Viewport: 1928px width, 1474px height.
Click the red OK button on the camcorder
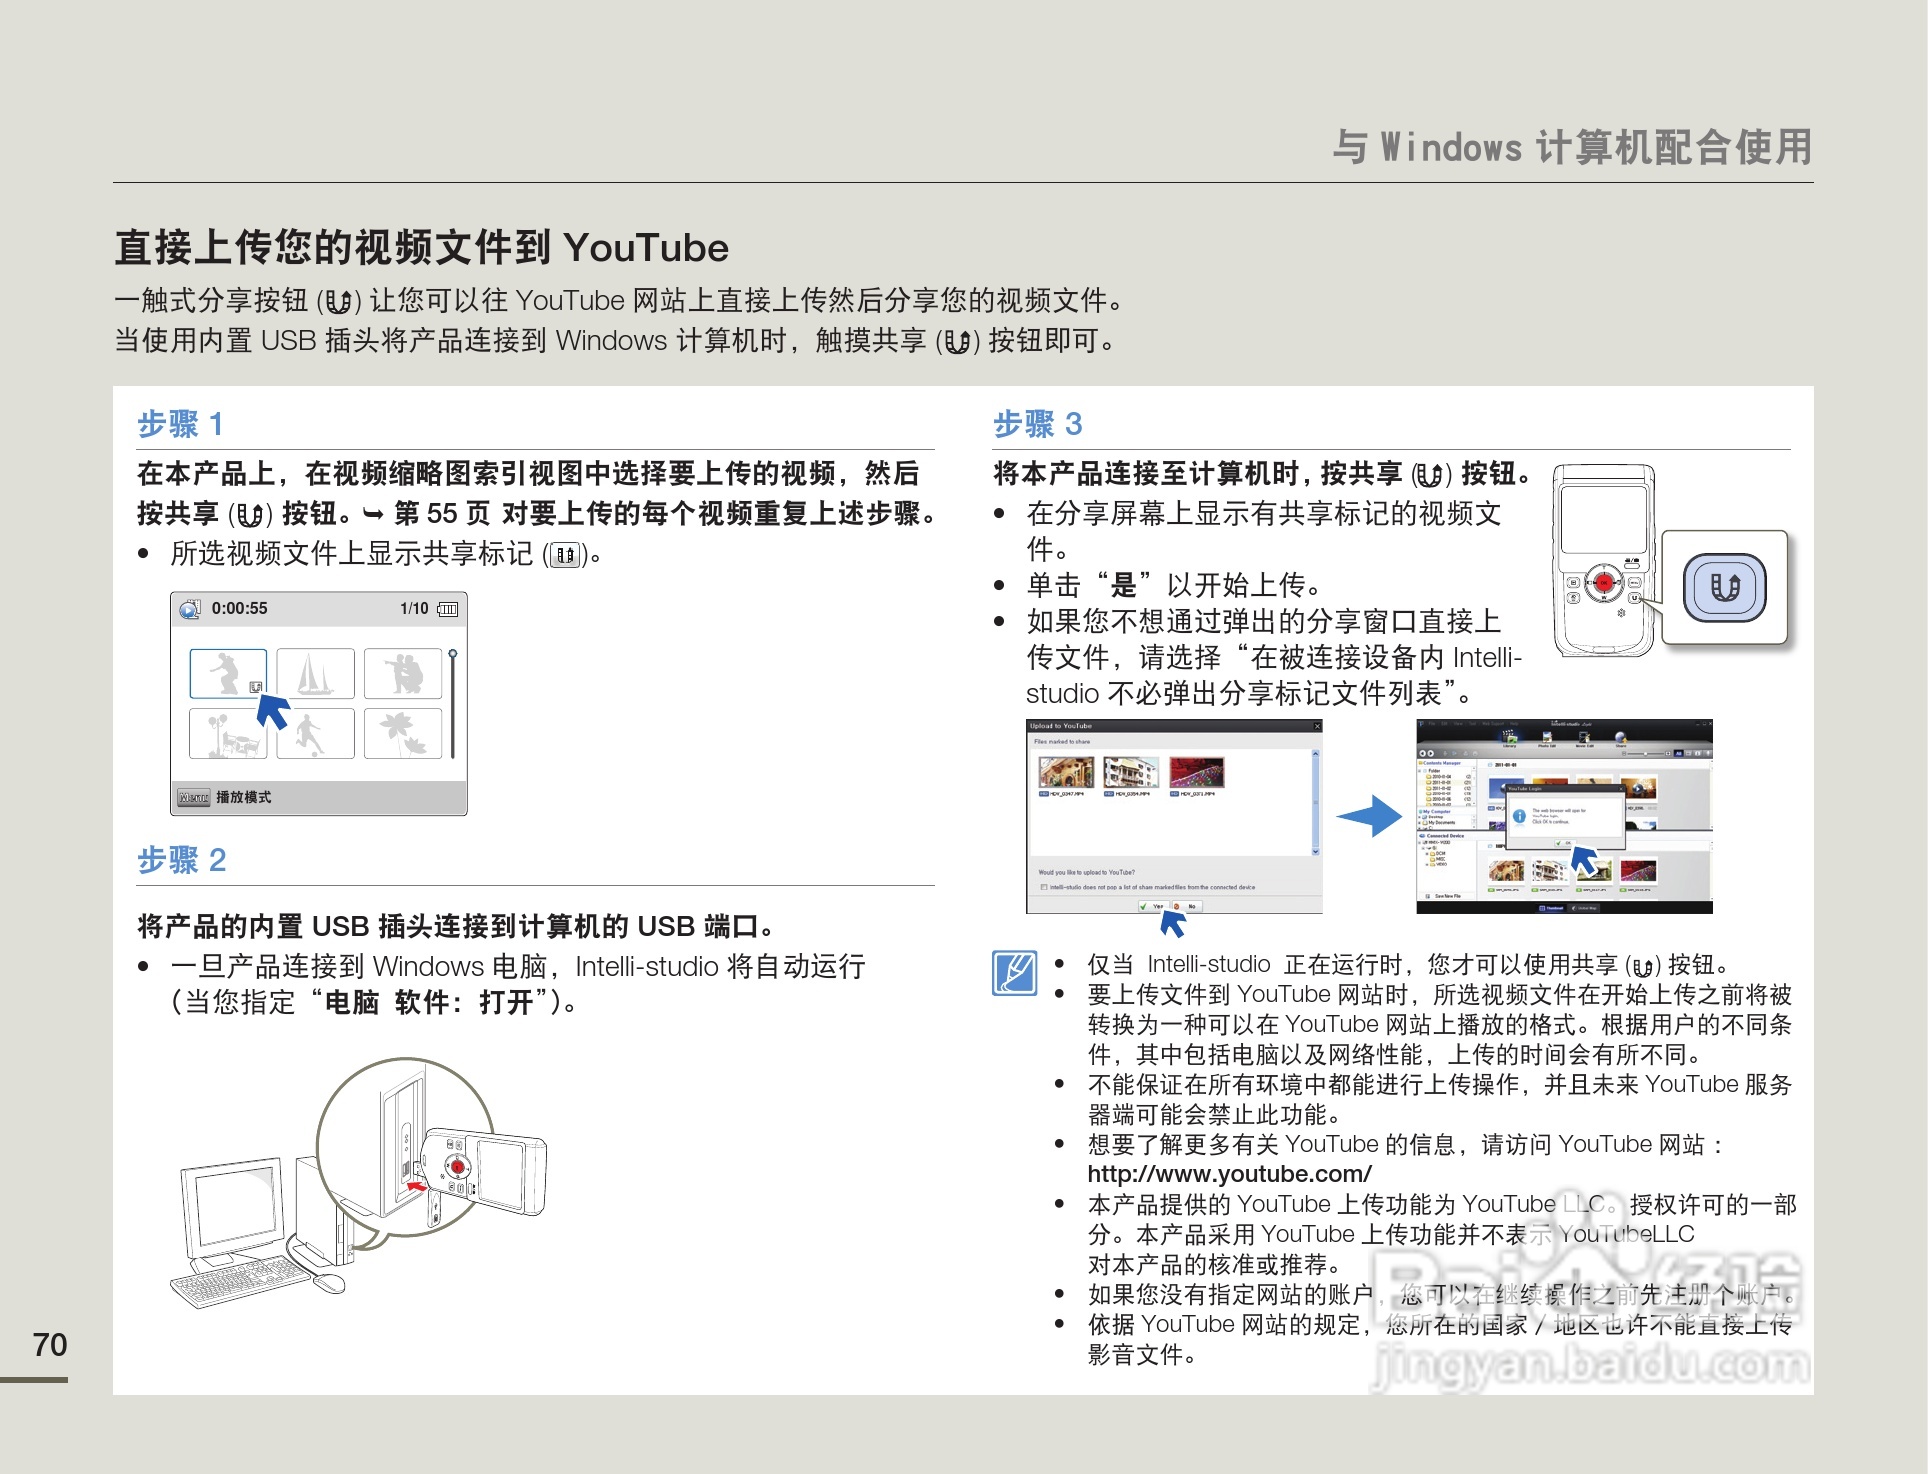(1604, 582)
